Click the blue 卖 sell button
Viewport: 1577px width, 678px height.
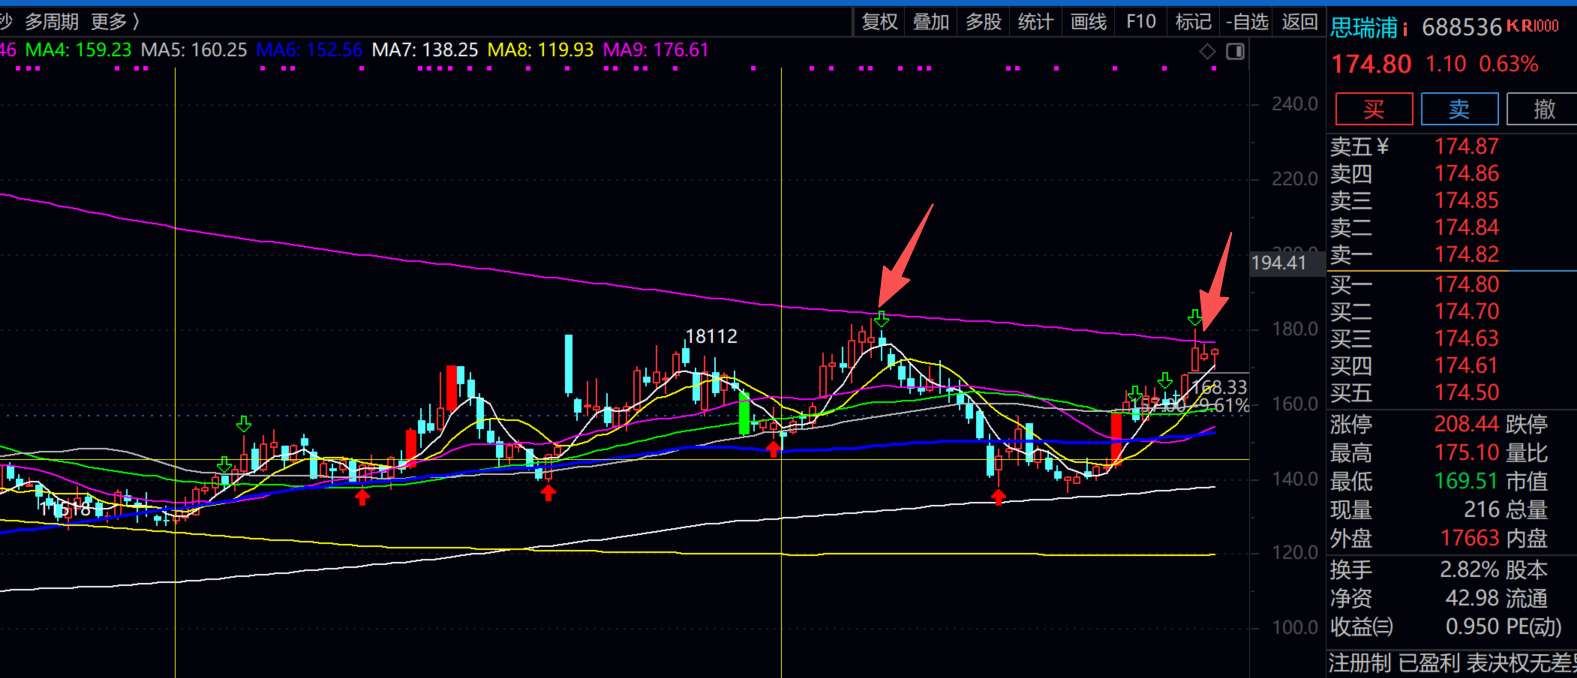click(x=1459, y=109)
